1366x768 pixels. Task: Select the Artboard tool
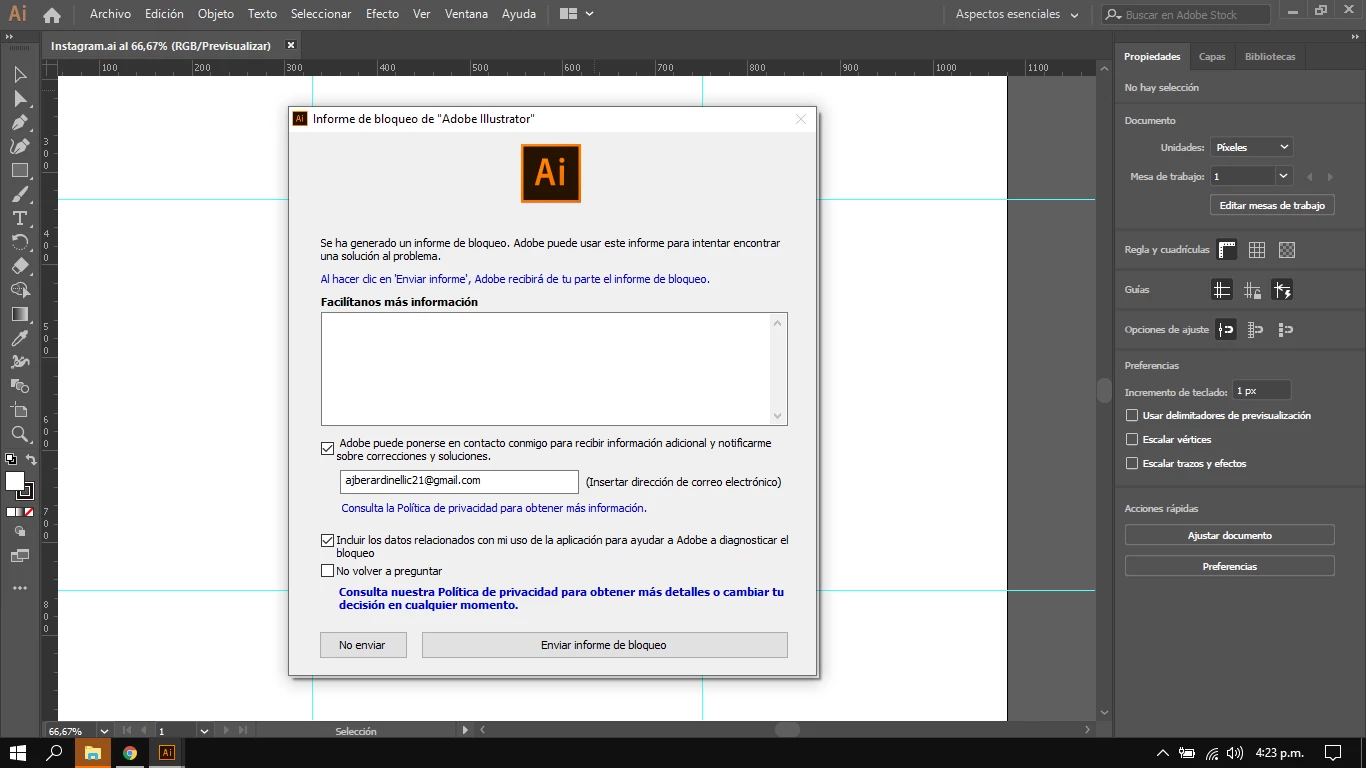click(20, 410)
